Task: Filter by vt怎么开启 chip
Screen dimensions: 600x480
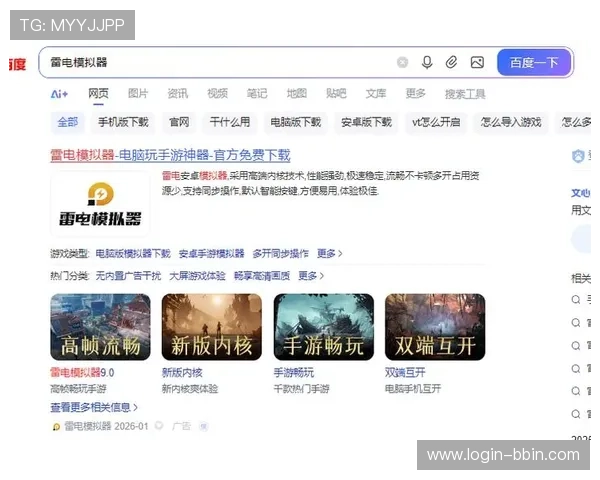Action: (x=436, y=122)
